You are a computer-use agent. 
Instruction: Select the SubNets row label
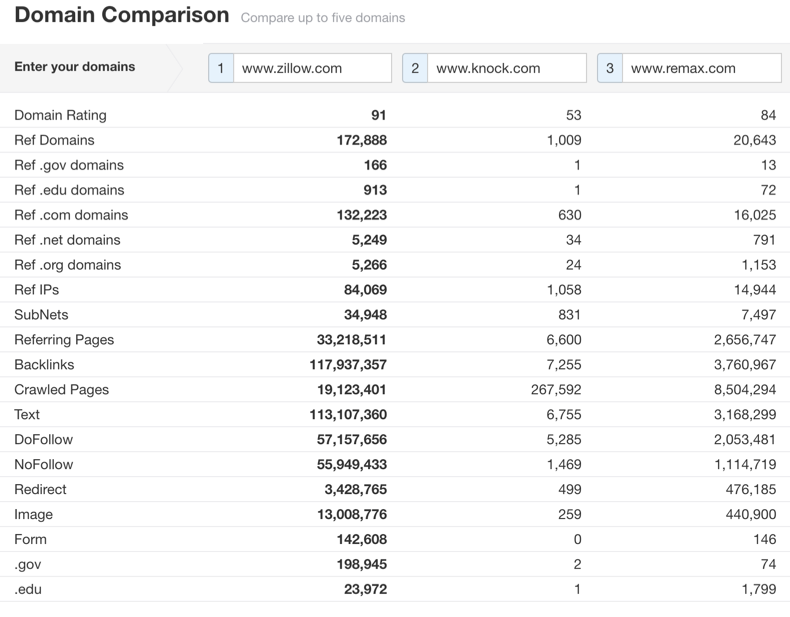41,315
